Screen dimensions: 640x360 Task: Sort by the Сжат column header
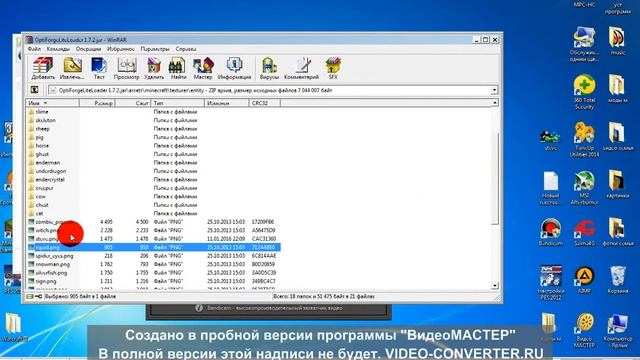[133, 103]
